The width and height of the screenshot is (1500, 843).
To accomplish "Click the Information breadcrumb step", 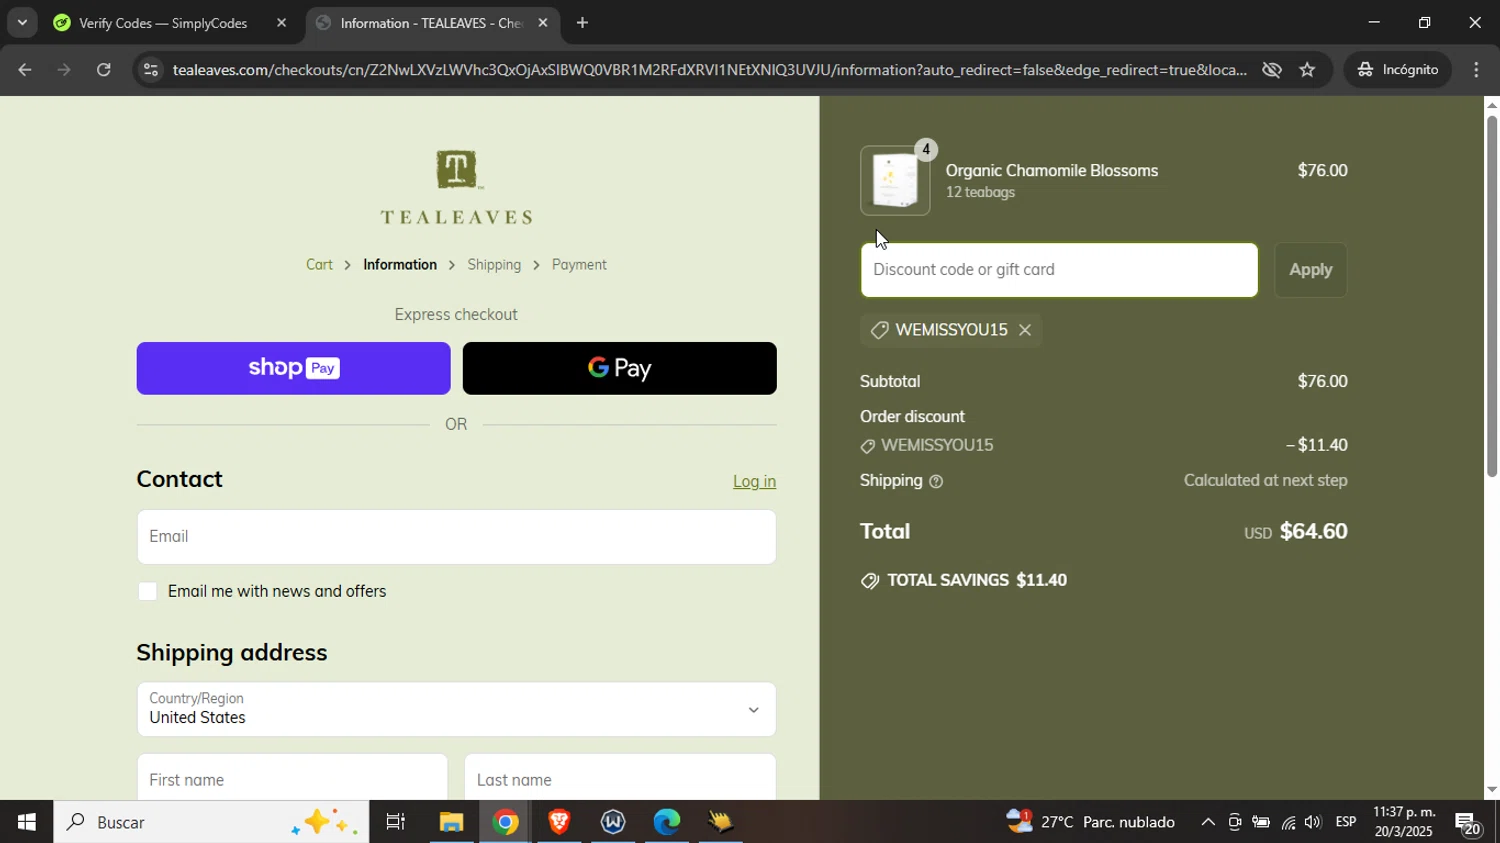I will pyautogui.click(x=400, y=265).
